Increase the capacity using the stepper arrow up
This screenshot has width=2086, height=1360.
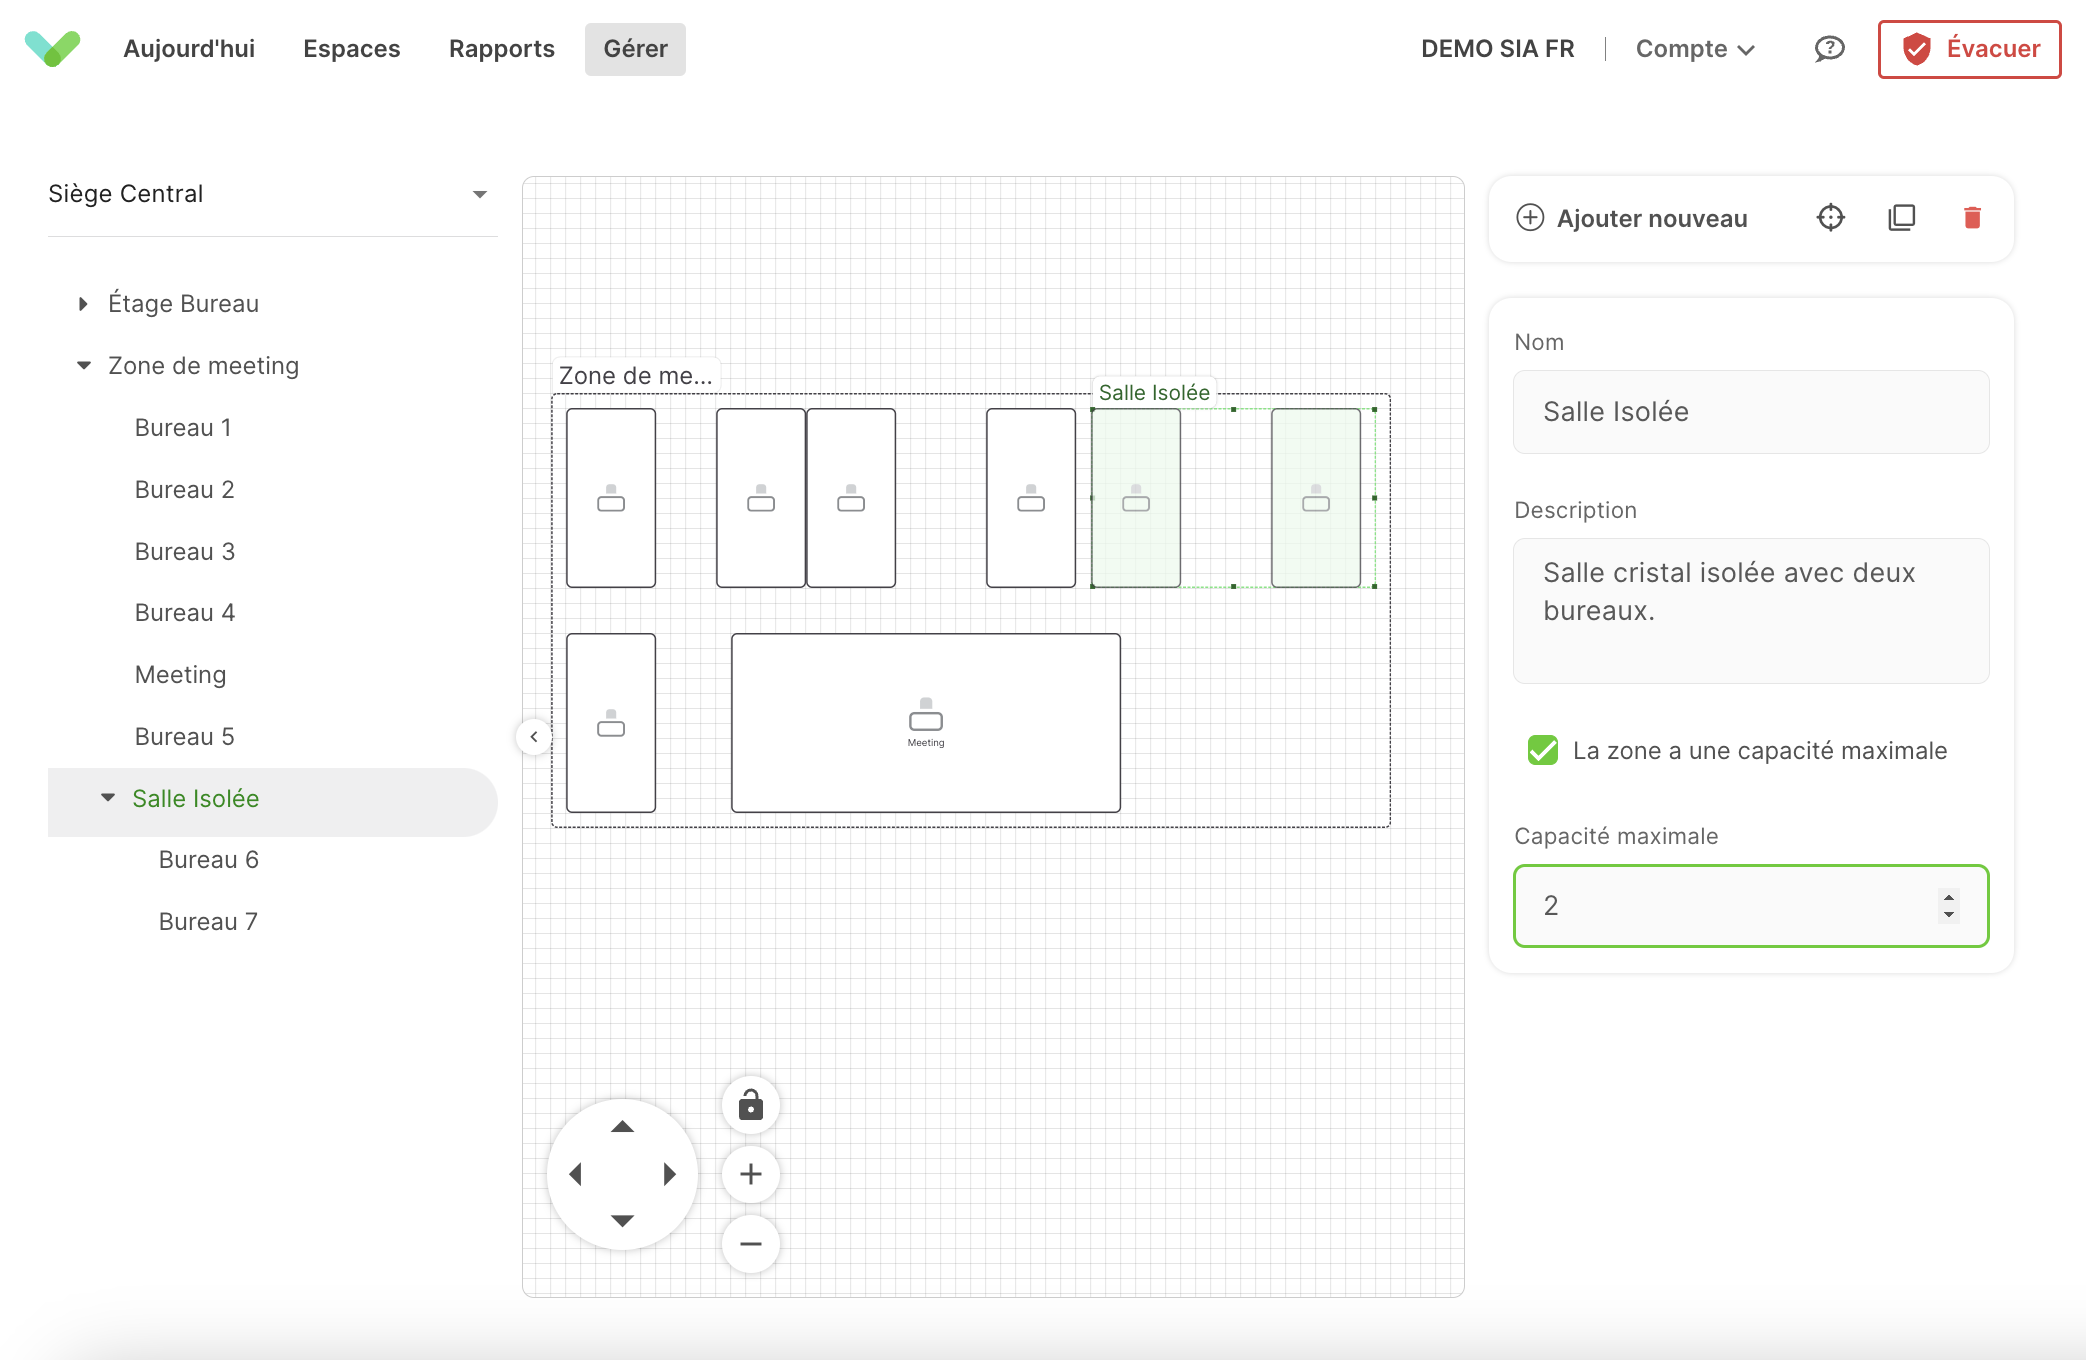point(1948,896)
